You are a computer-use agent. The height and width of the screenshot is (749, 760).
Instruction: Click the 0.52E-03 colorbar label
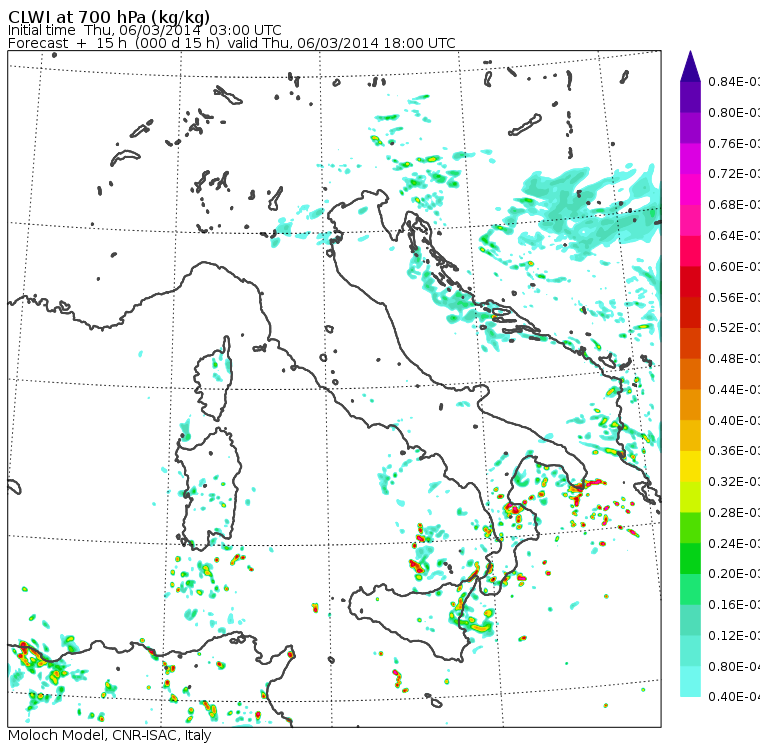click(x=734, y=328)
